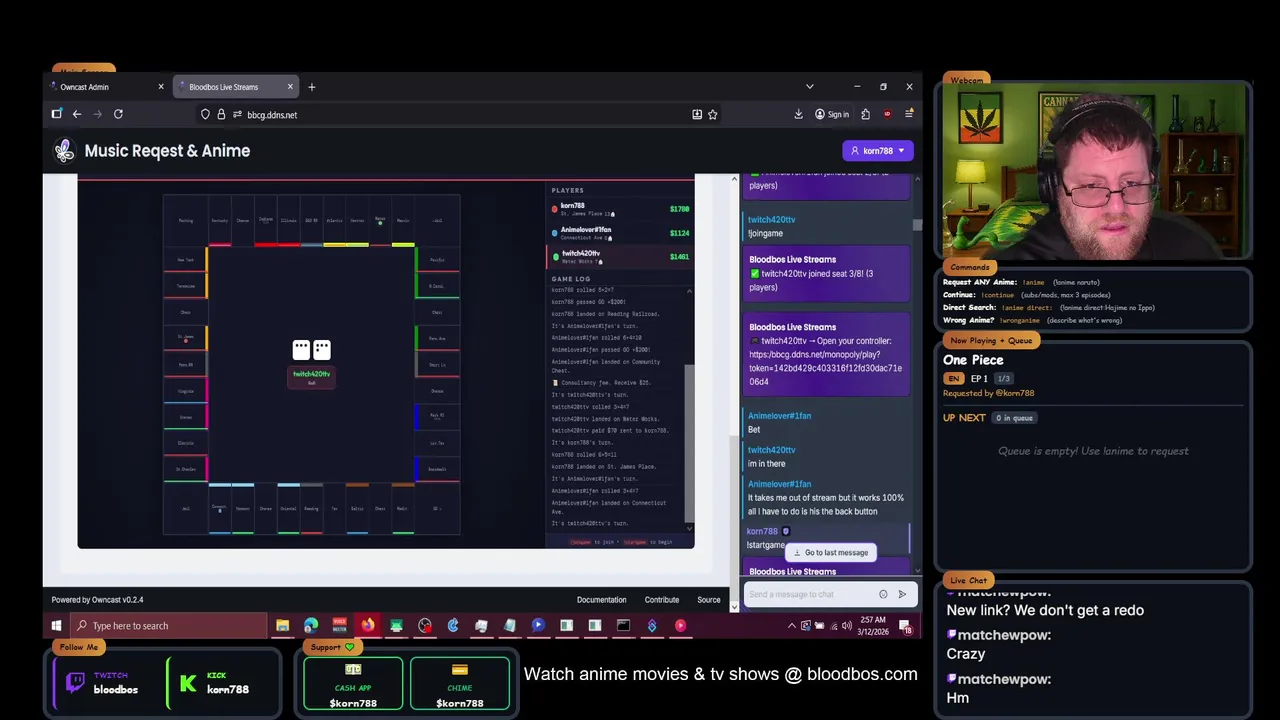Viewport: 1280px width, 720px height.
Task: Show site connection lock info
Action: pos(221,115)
